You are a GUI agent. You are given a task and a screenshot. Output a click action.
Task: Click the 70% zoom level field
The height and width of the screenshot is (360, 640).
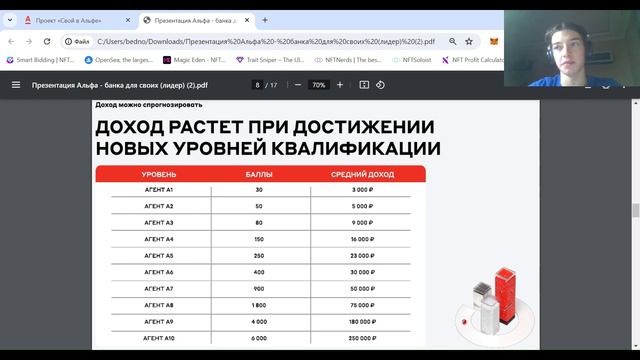pyautogui.click(x=318, y=85)
